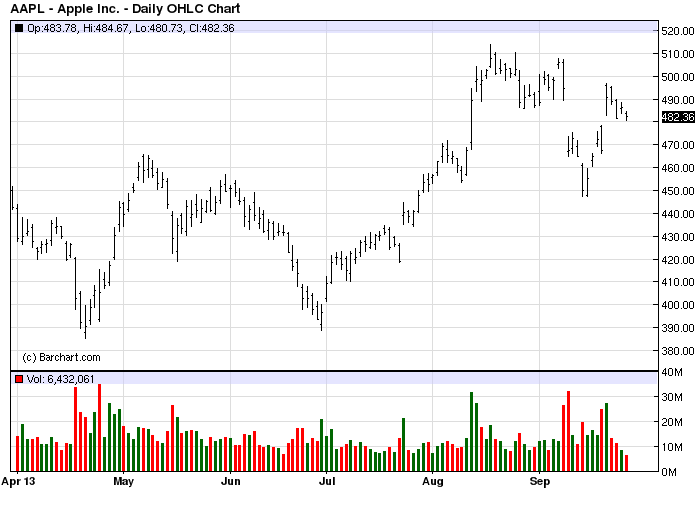Click the 470.00 price axis label
700x512 pixels.
tap(678, 145)
